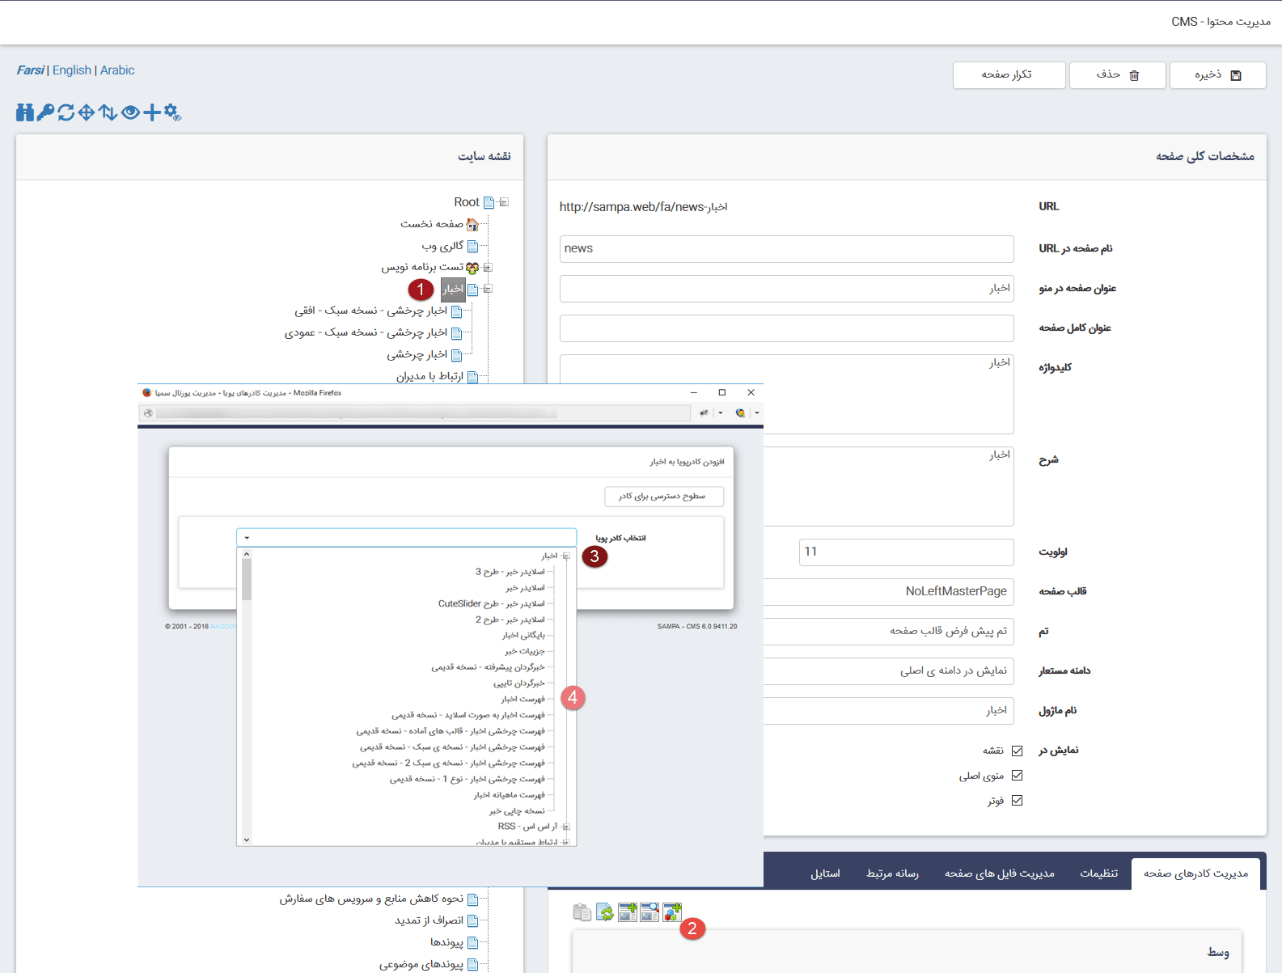Uncheck the منوی اصلی checkbox
The height and width of the screenshot is (973, 1282).
1017,776
